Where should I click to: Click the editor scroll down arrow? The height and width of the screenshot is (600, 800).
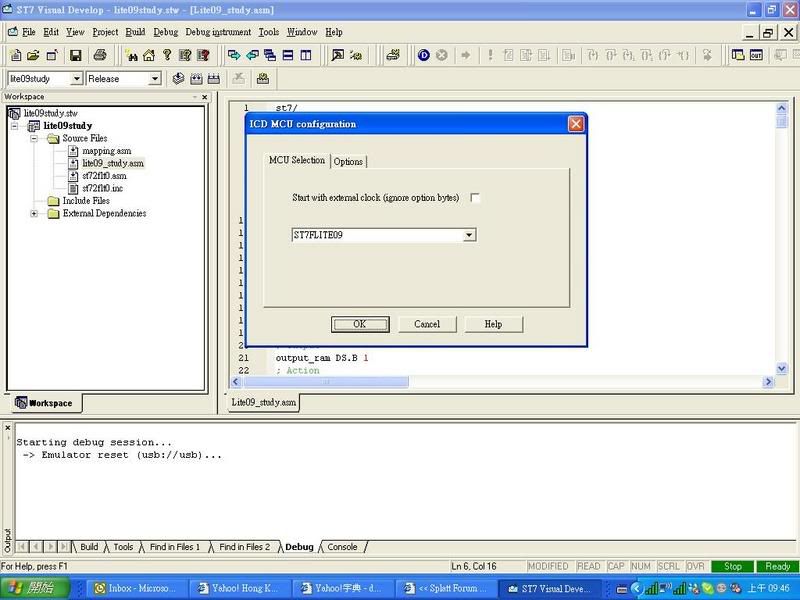(781, 369)
